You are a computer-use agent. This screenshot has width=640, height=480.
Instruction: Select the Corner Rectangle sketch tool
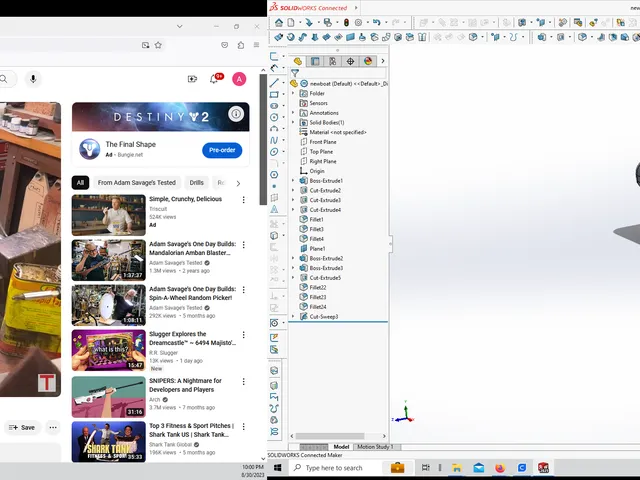pos(274,94)
